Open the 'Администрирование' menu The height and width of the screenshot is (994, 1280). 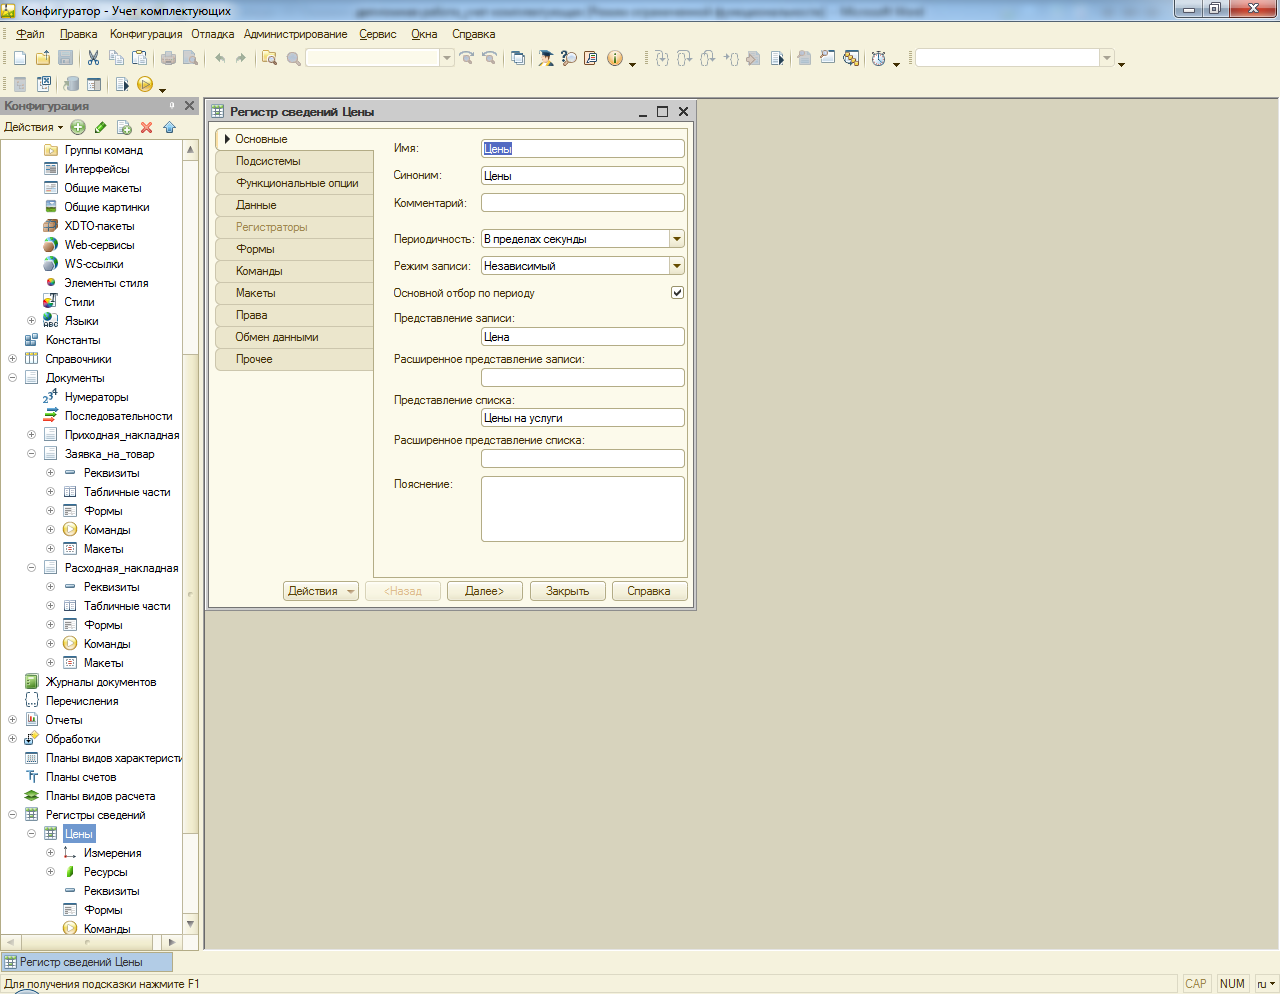click(x=295, y=34)
